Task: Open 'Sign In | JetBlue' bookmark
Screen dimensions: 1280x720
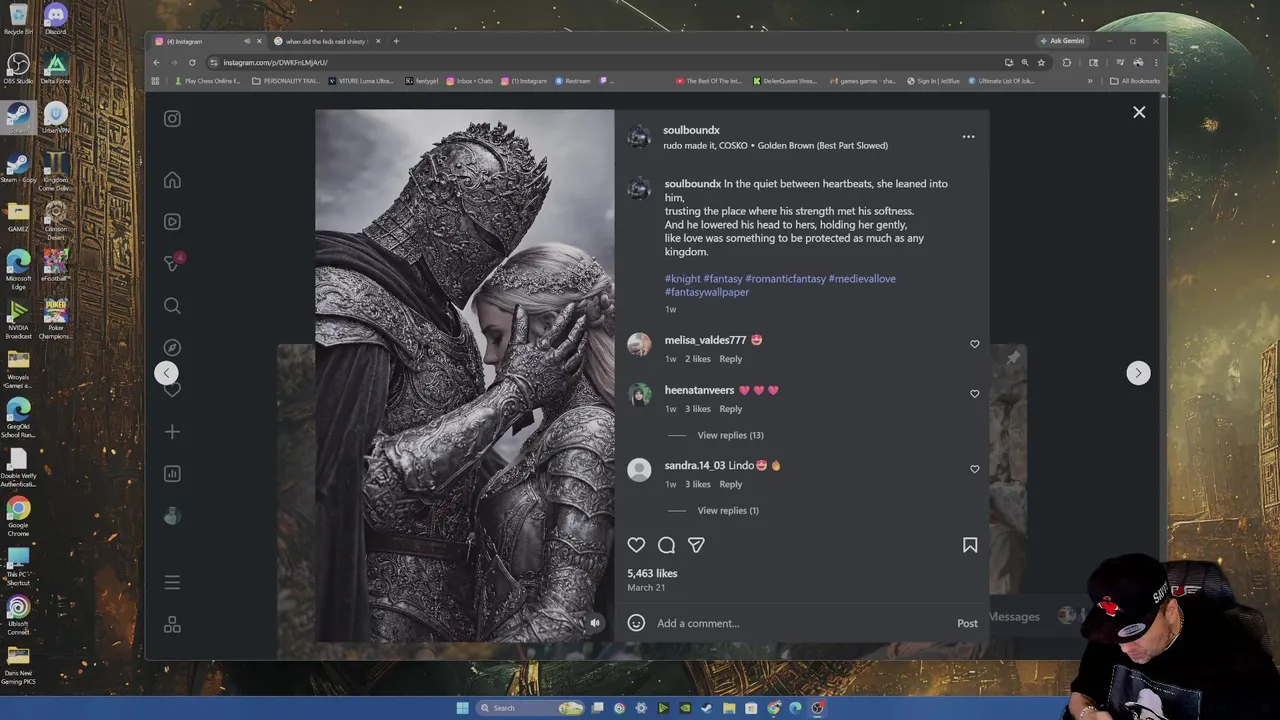Action: [x=934, y=81]
